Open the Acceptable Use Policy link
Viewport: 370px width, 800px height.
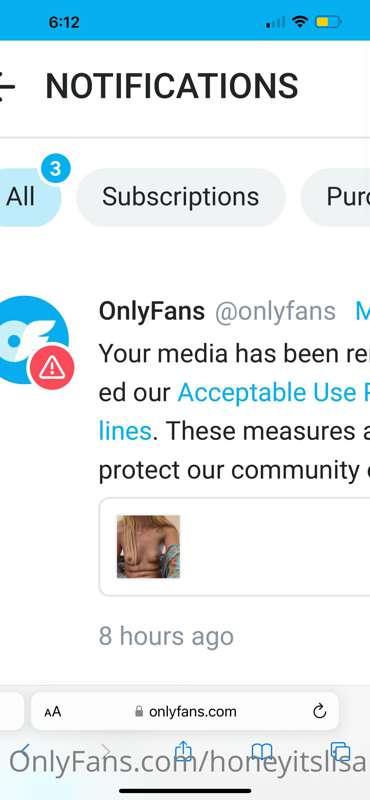pos(274,392)
